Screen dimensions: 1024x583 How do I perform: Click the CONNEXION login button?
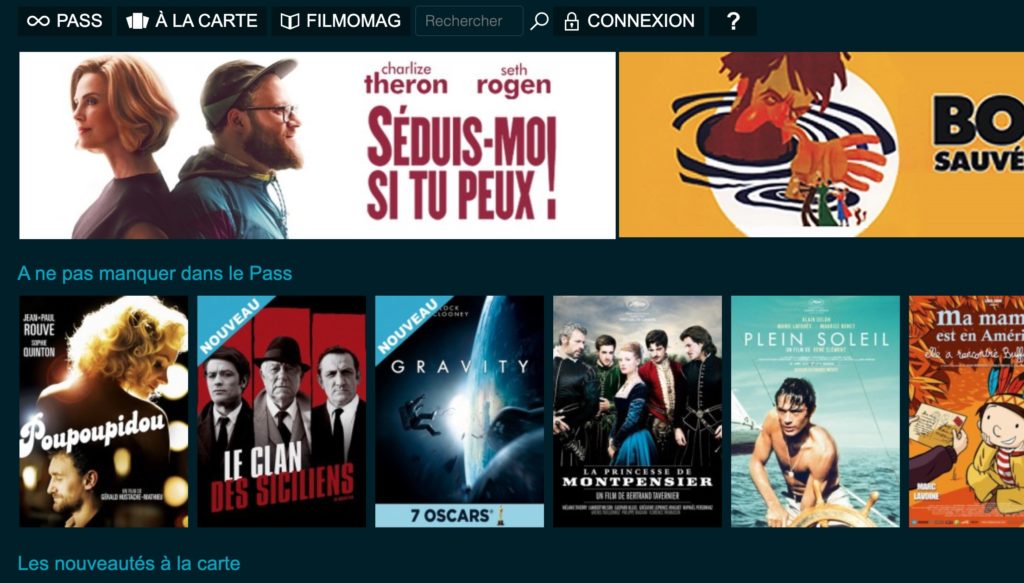[x=629, y=21]
